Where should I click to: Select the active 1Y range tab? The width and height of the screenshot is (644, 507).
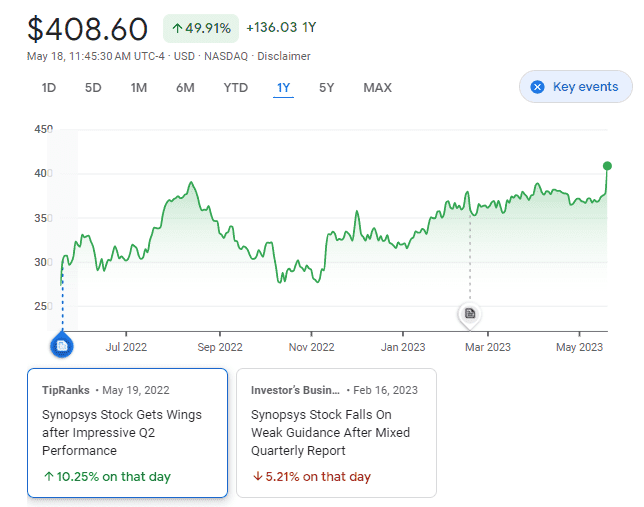(283, 88)
